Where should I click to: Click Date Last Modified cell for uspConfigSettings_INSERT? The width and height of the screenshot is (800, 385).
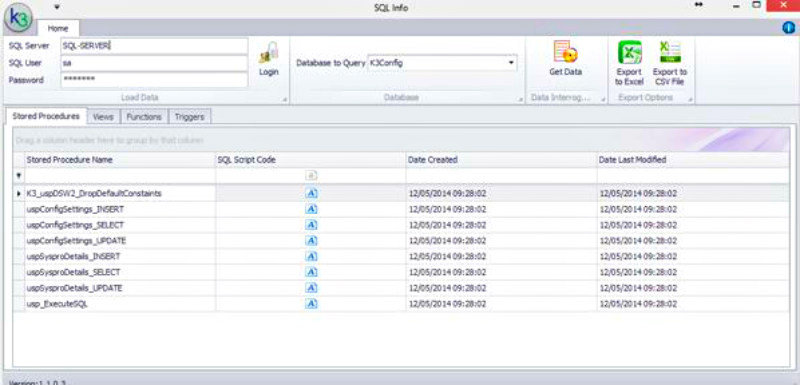(x=693, y=209)
